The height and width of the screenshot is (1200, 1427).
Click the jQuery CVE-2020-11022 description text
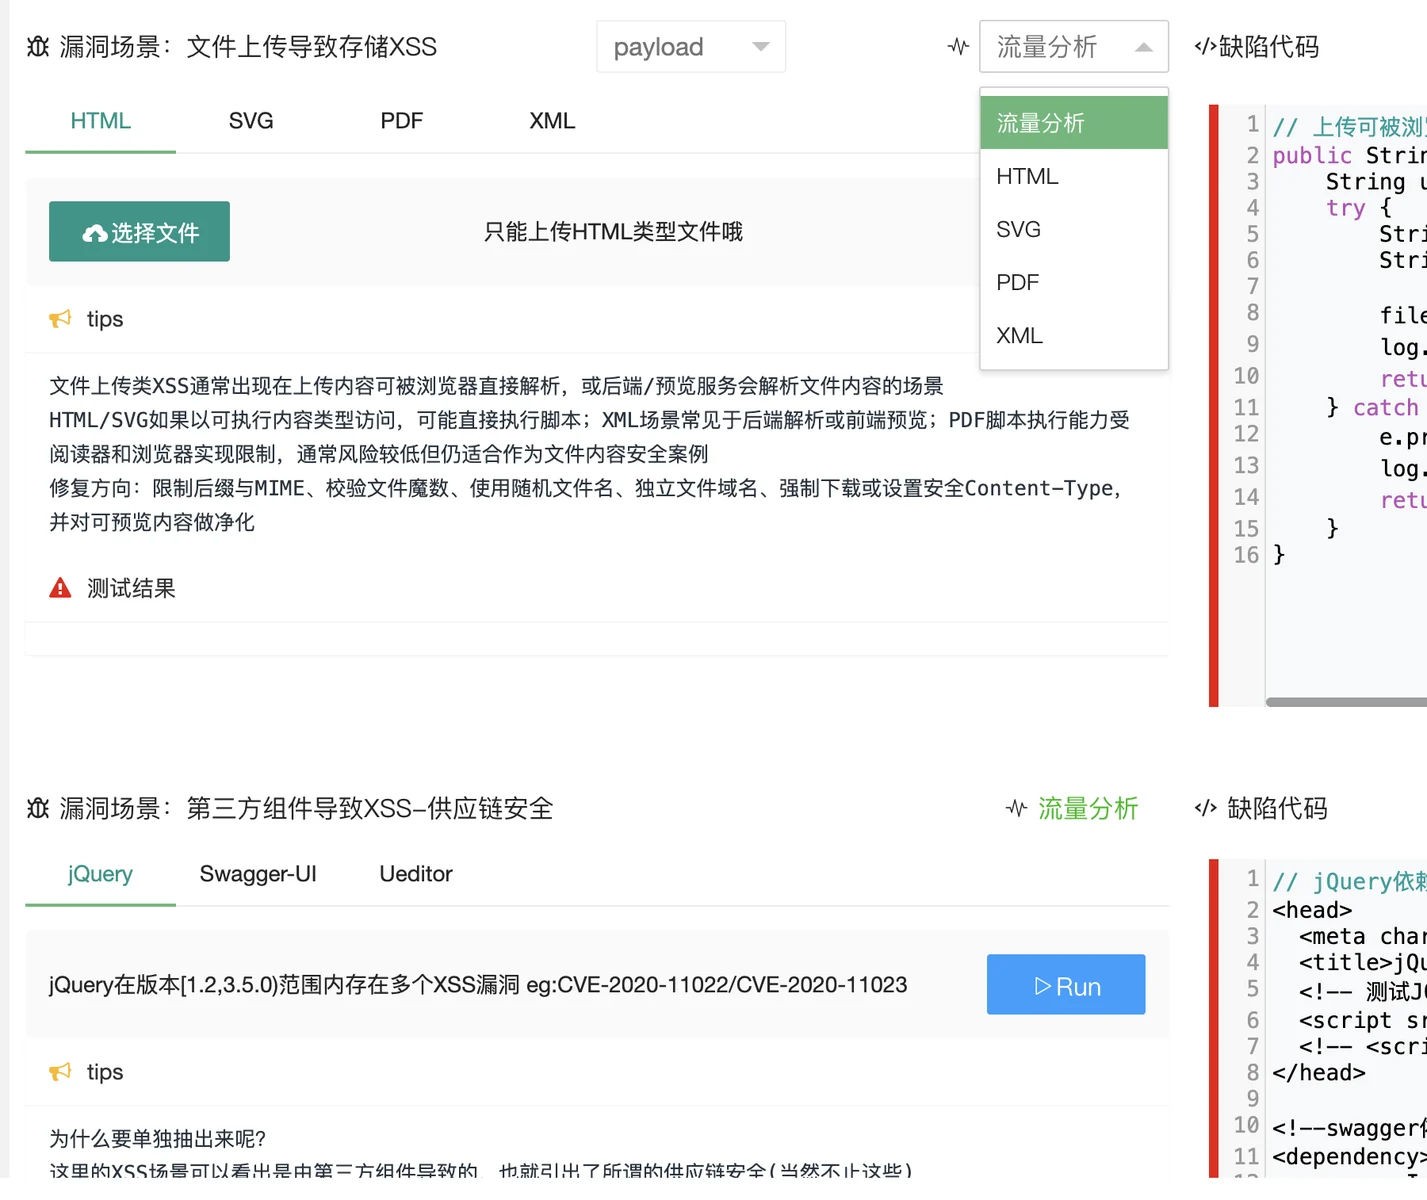click(478, 985)
